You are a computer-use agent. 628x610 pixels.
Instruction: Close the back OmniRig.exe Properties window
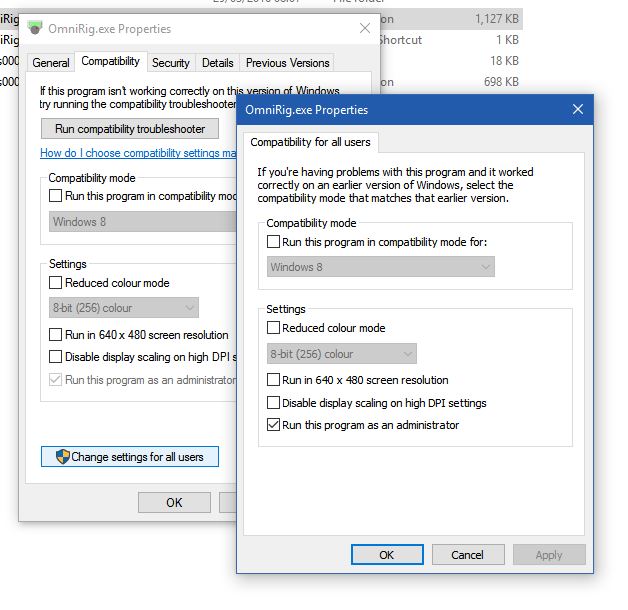click(364, 28)
